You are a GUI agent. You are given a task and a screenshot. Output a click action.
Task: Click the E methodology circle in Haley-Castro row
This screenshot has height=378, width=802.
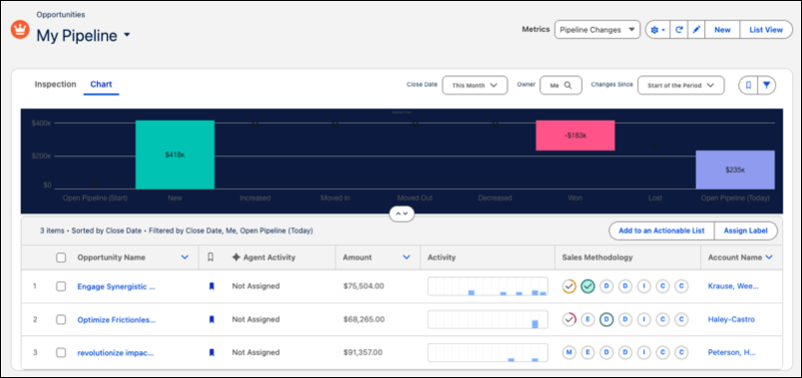(588, 319)
